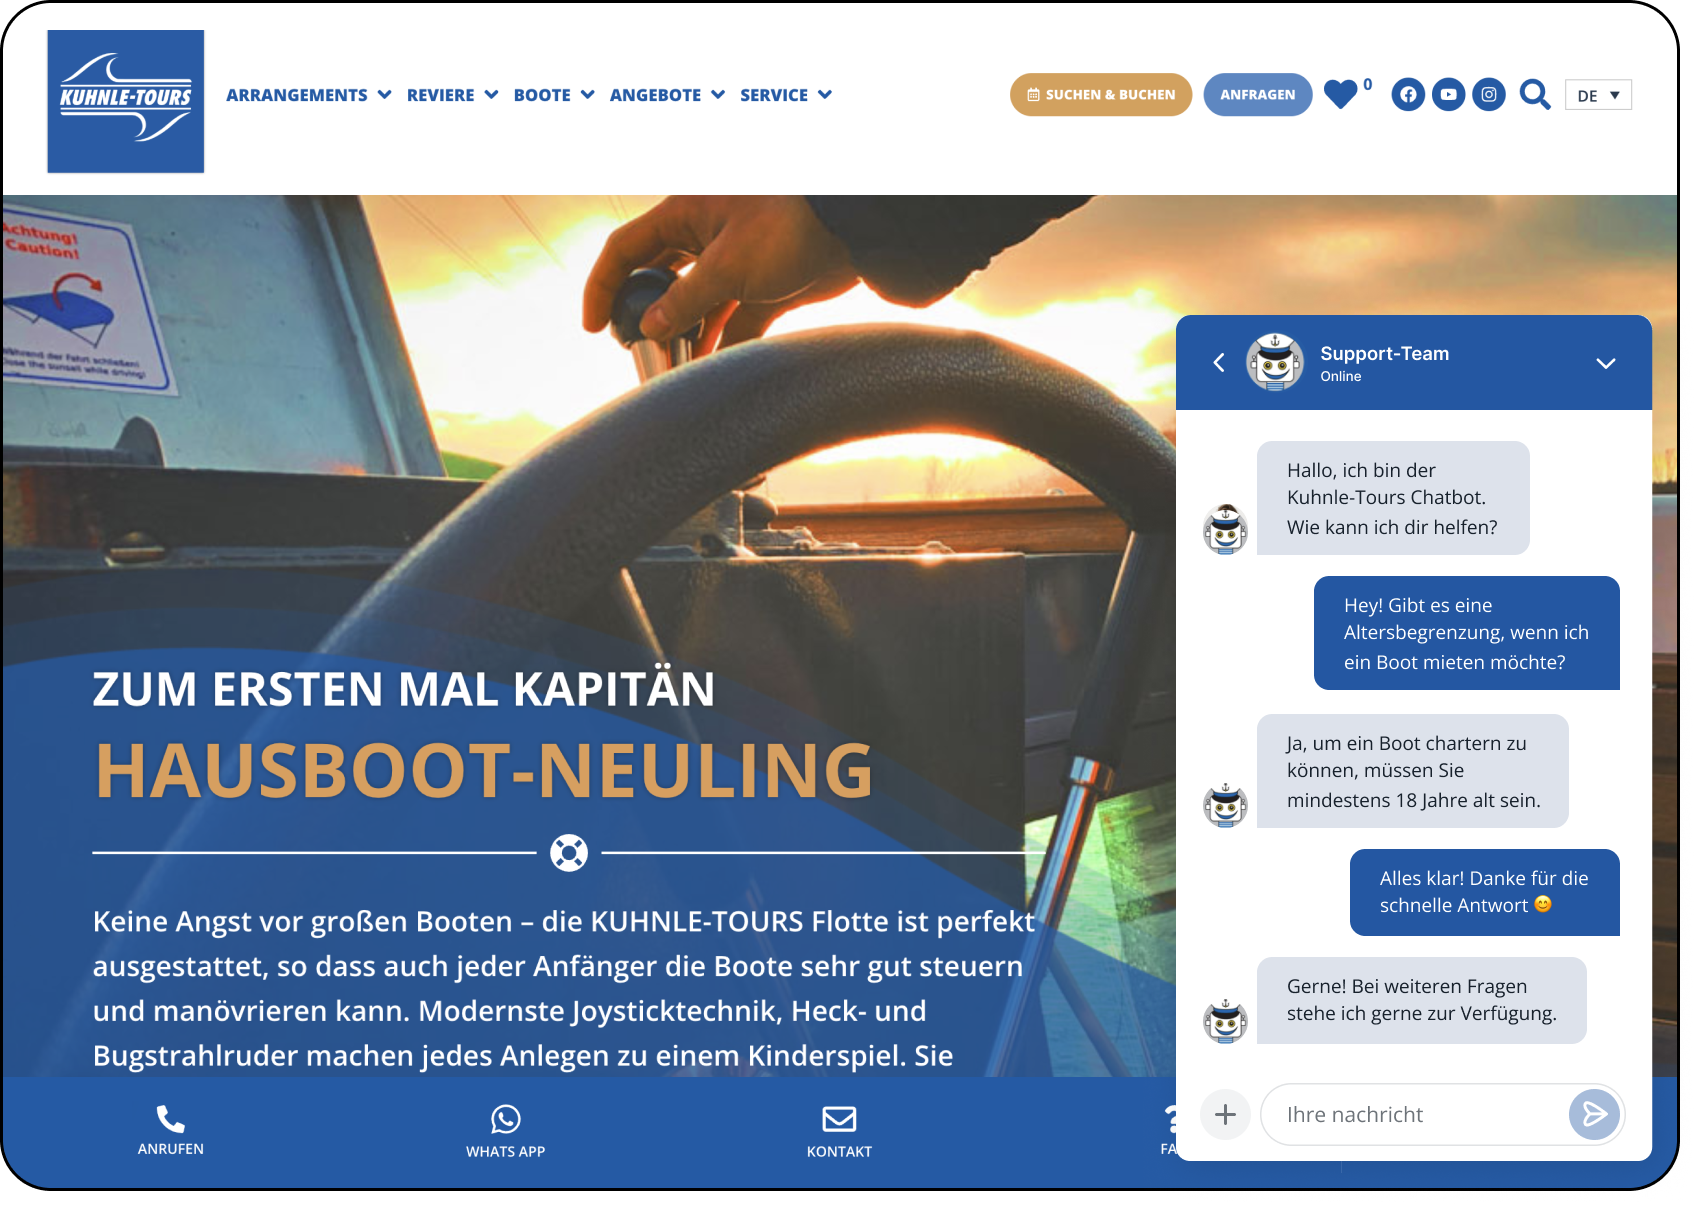
Task: Focus the Ihre nachricht message field
Action: 1412,1114
